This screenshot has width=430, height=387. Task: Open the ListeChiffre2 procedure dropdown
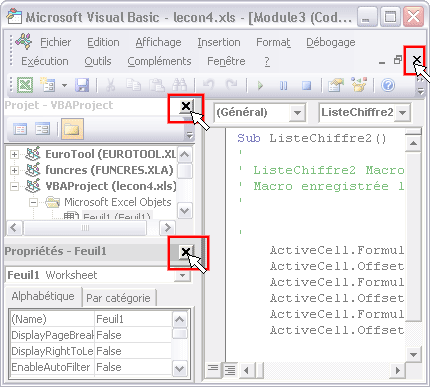(402, 112)
